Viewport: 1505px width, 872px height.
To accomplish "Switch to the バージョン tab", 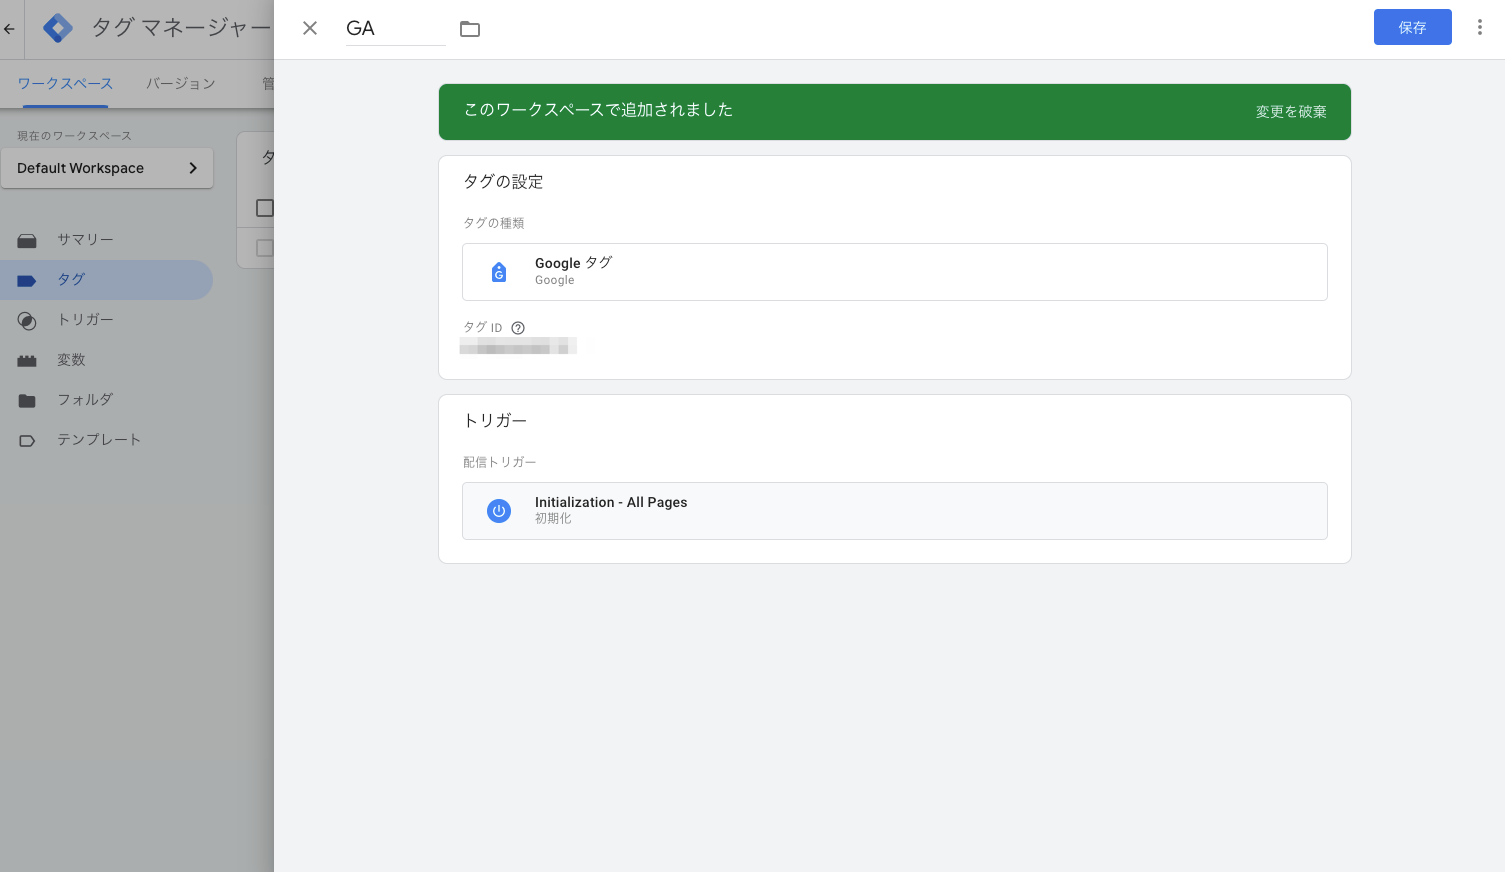I will pyautogui.click(x=181, y=84).
